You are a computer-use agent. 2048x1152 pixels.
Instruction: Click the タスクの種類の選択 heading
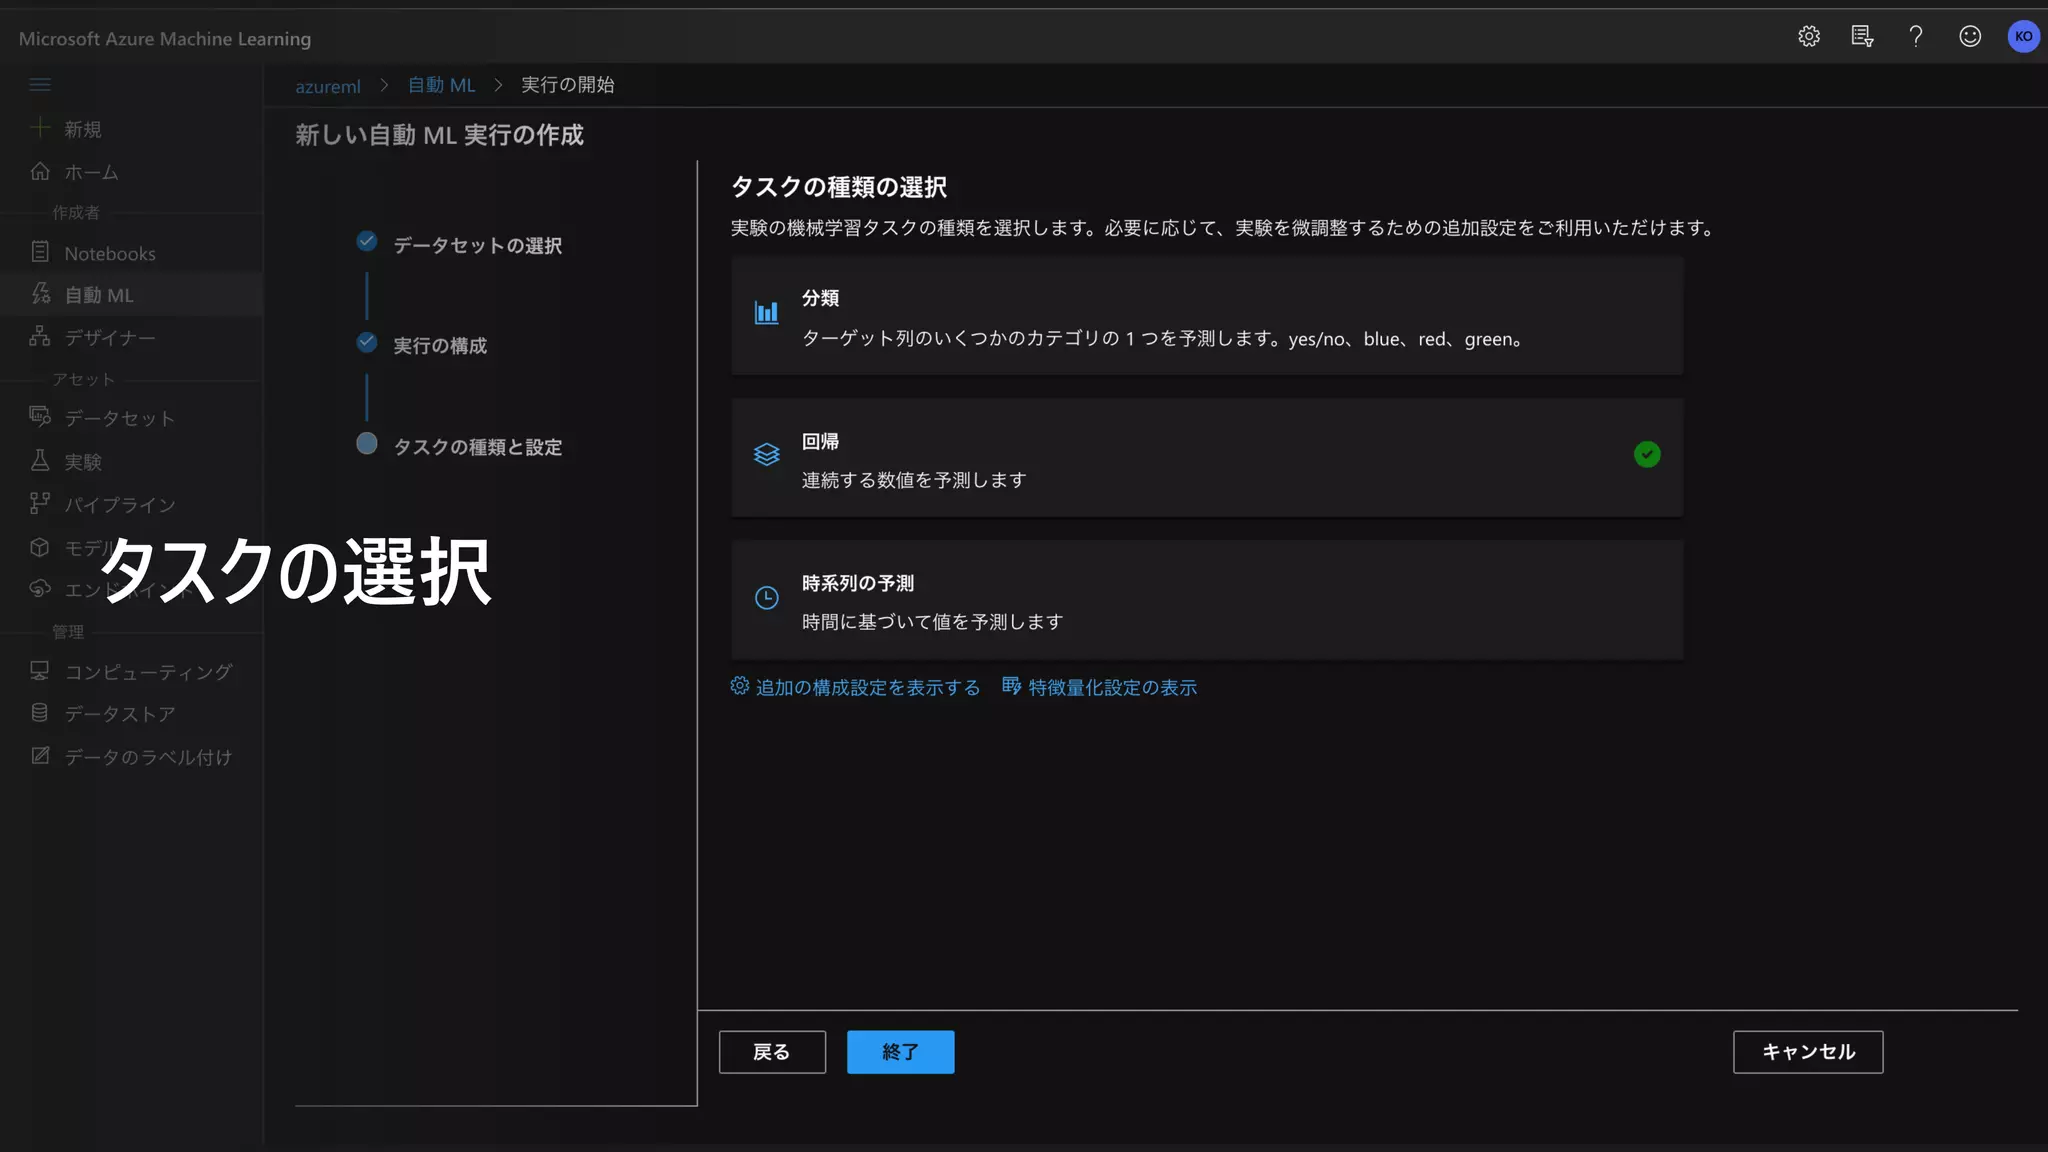pyautogui.click(x=839, y=187)
